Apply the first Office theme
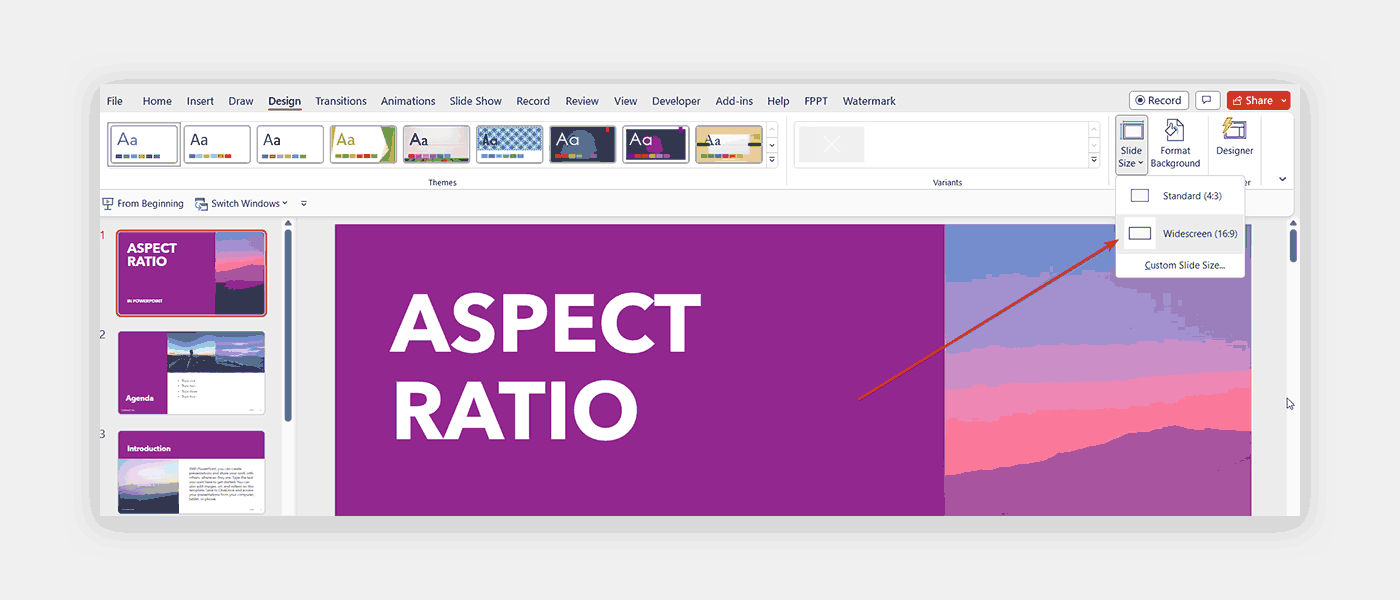 pyautogui.click(x=144, y=144)
